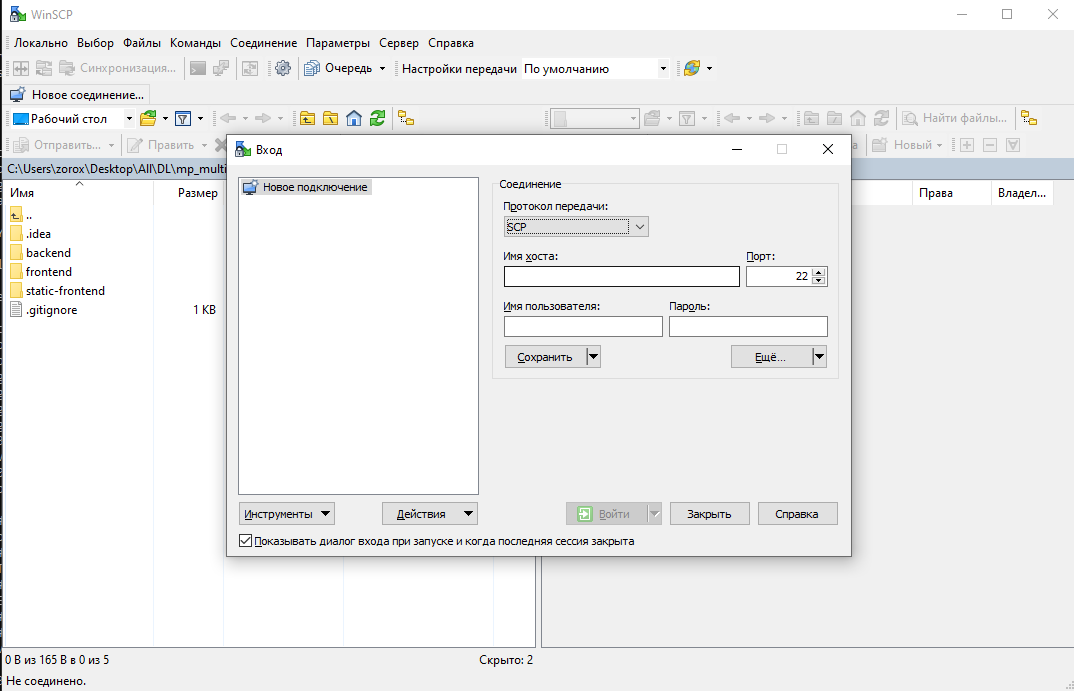Select Новое подключение in site list
The width and height of the screenshot is (1074, 691).
tap(306, 187)
